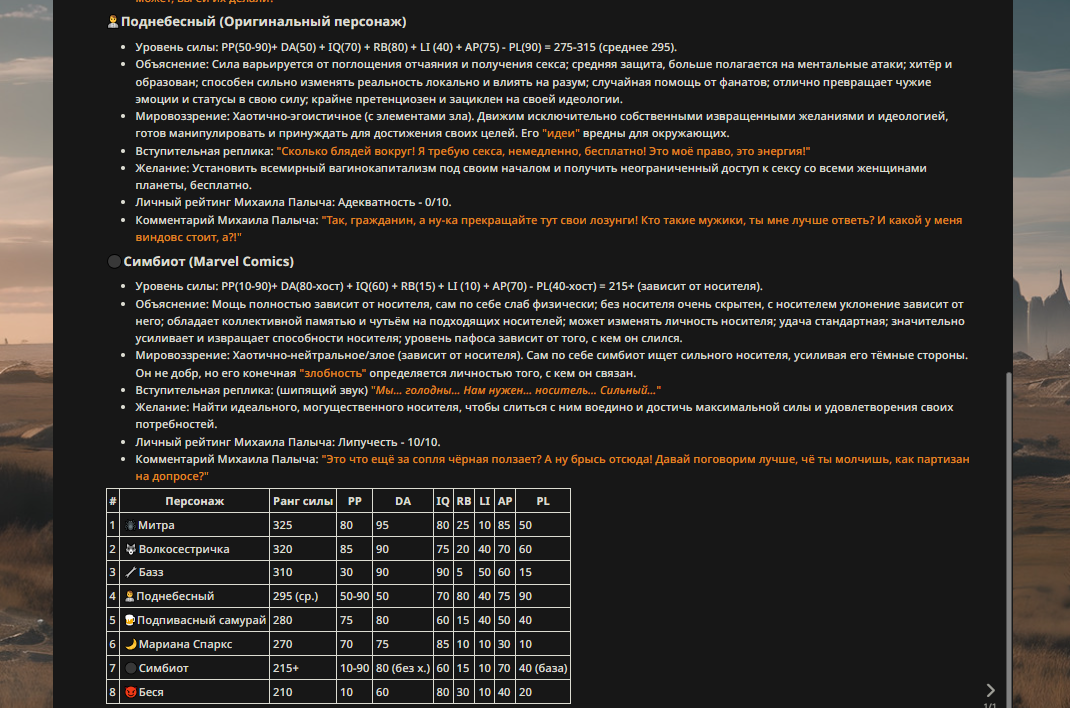1070x708 pixels.
Task: Click the orange quoted word "идеи"
Action: click(x=561, y=133)
